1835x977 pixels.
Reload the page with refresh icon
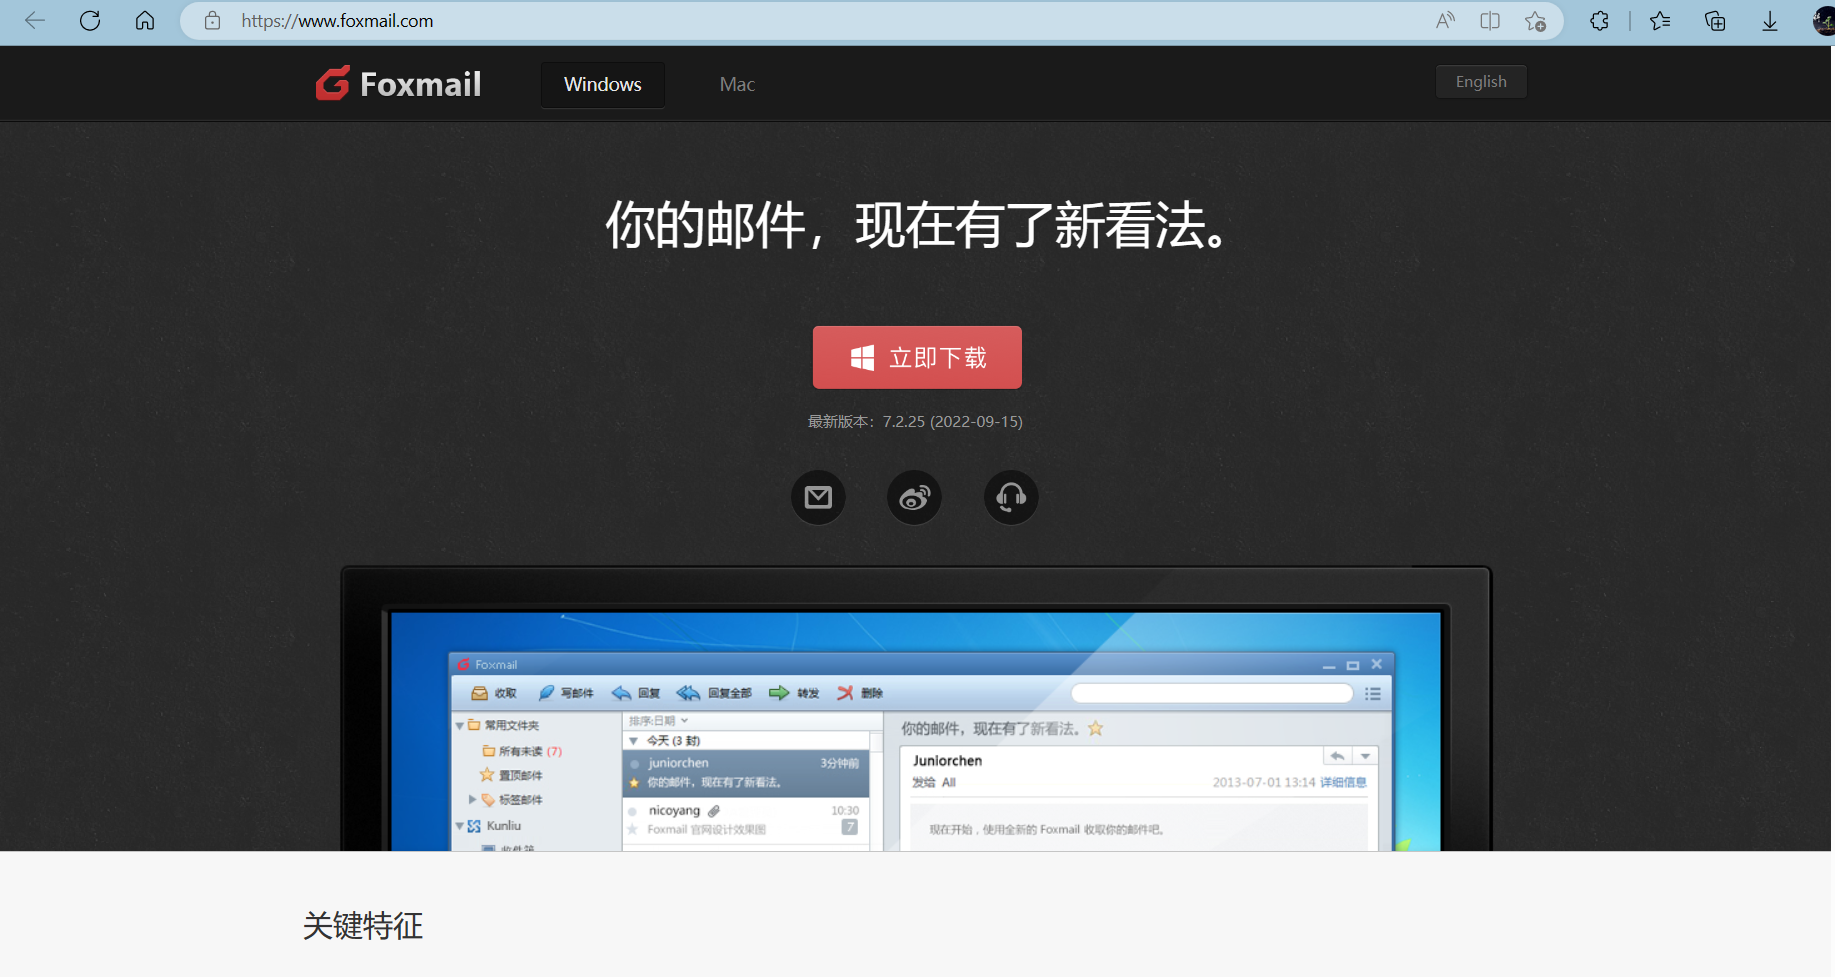(x=90, y=21)
